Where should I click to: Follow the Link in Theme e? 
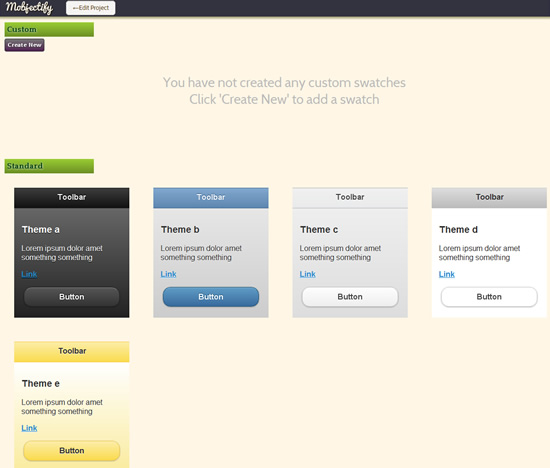pos(29,428)
